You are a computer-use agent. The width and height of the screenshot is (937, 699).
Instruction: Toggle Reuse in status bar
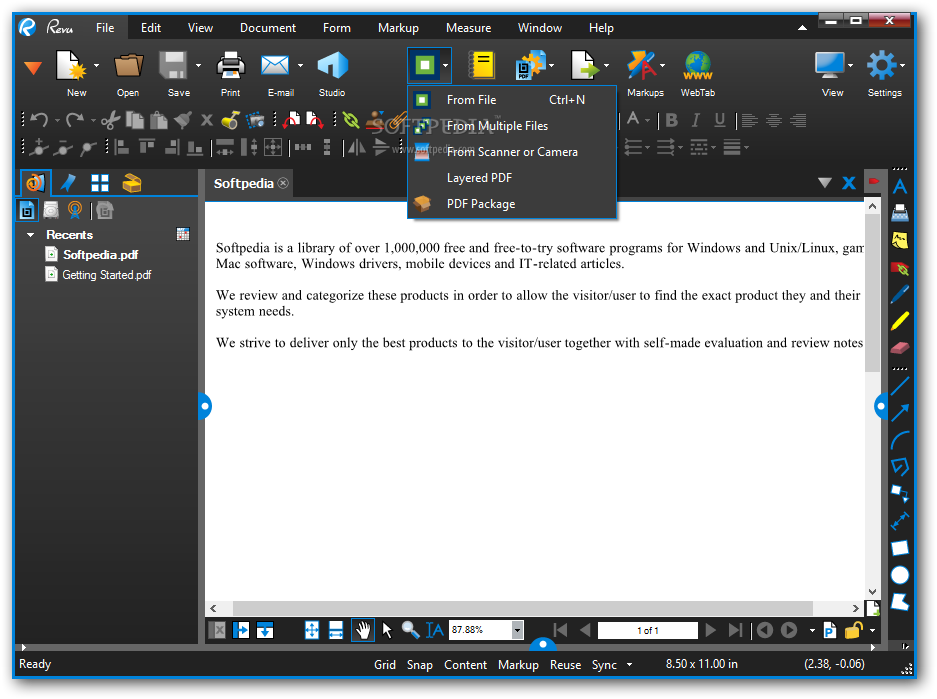(565, 664)
